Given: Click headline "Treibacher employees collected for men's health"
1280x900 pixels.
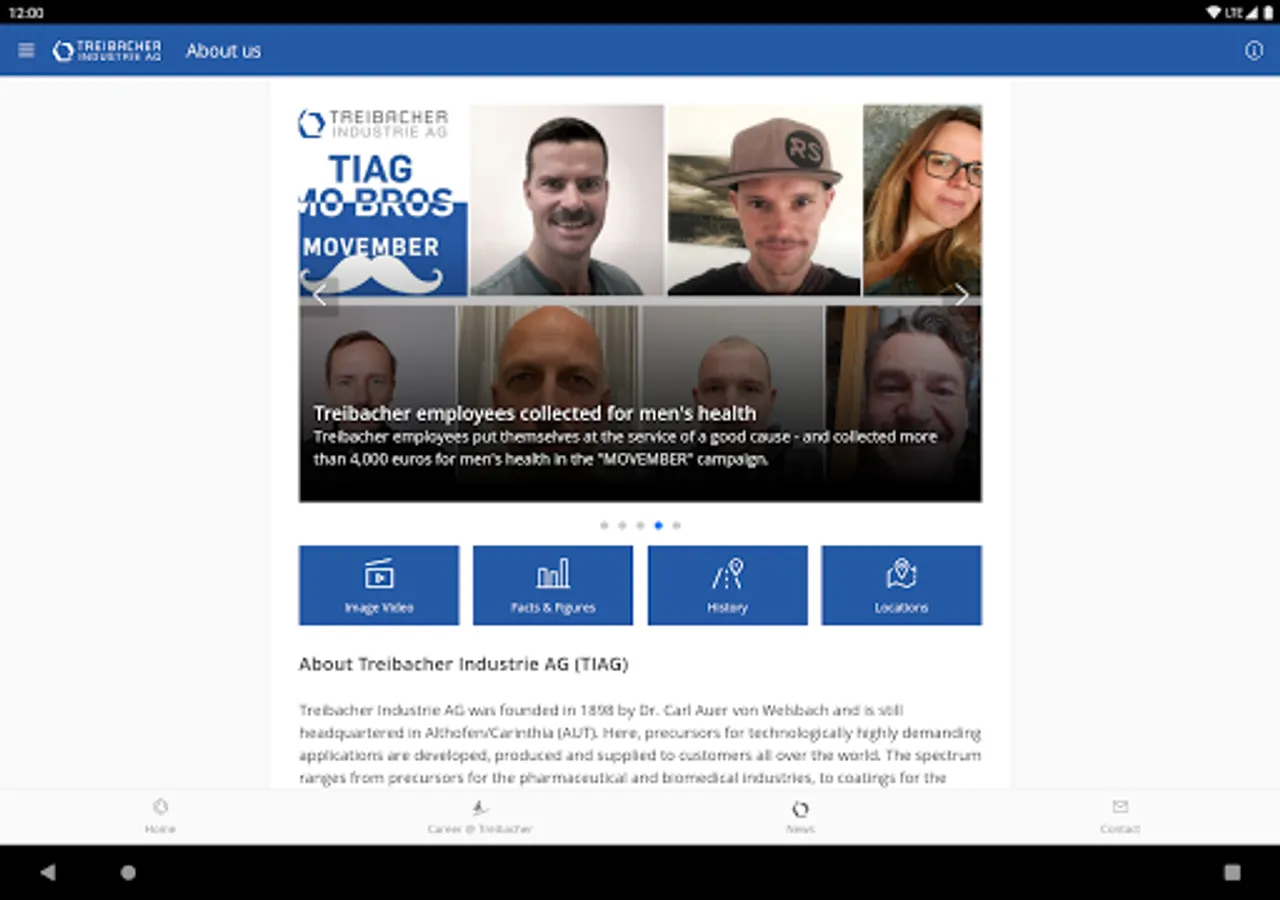Looking at the screenshot, I should click(535, 413).
